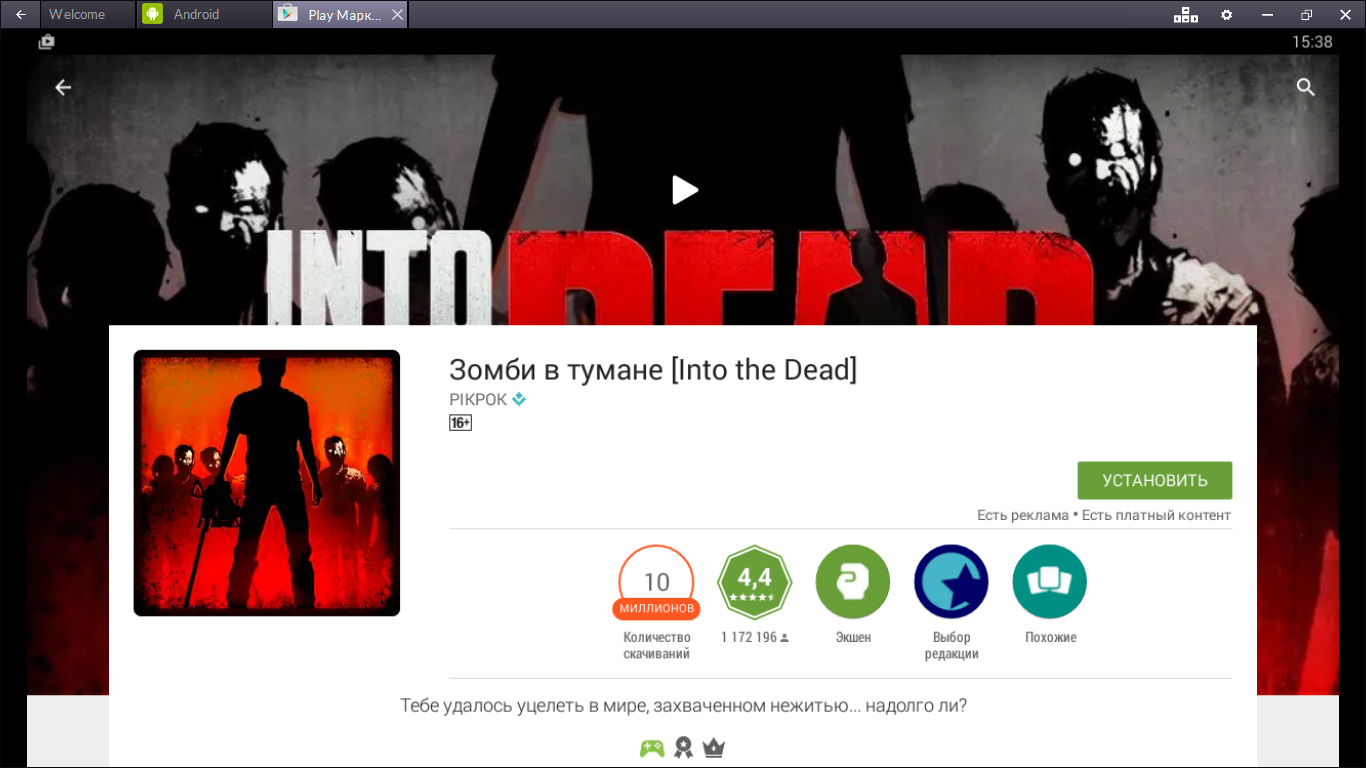Click the Есть реклама notice text

1023,515
